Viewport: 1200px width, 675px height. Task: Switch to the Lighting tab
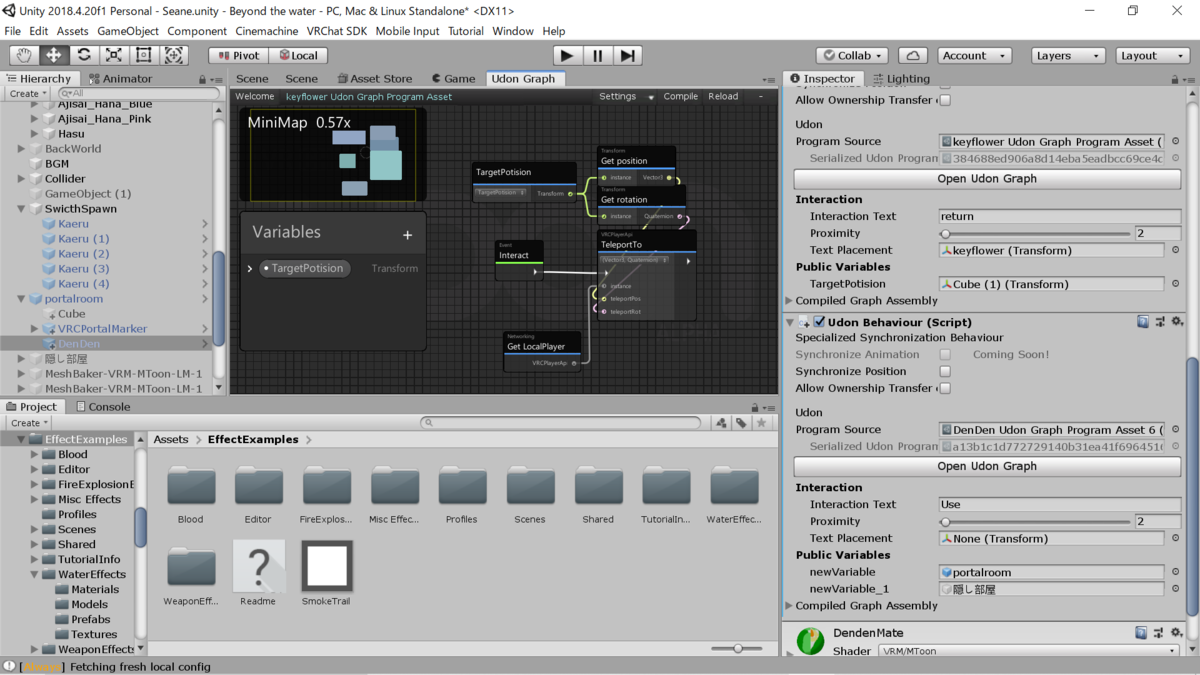click(900, 78)
